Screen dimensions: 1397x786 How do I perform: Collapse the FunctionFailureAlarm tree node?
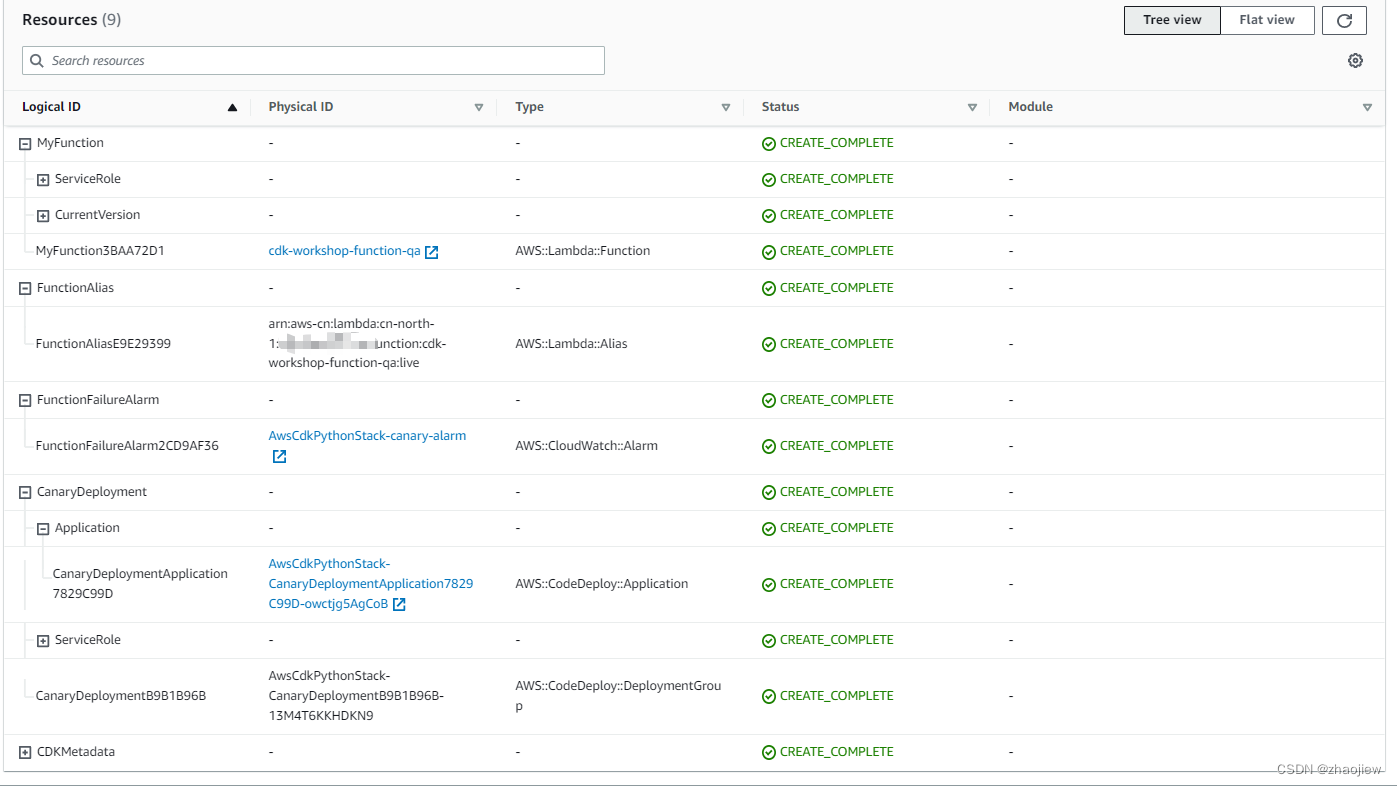(x=26, y=400)
